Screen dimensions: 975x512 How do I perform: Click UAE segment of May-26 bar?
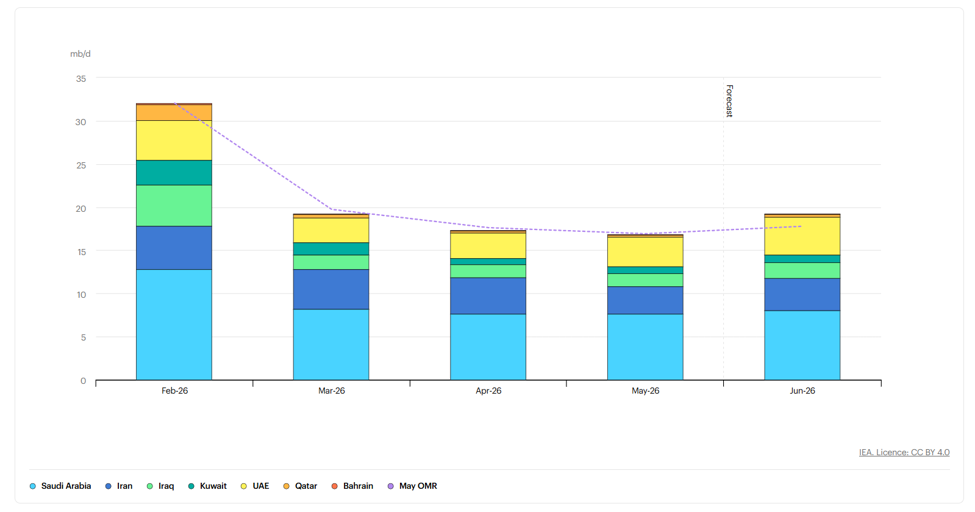coord(645,253)
